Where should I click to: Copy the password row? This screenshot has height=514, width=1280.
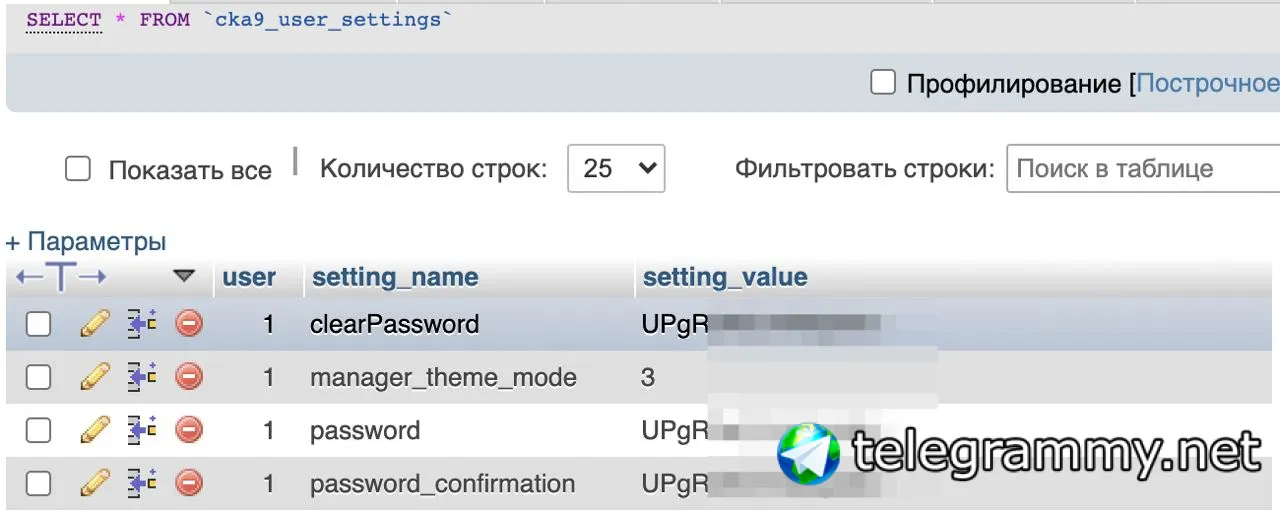142,431
